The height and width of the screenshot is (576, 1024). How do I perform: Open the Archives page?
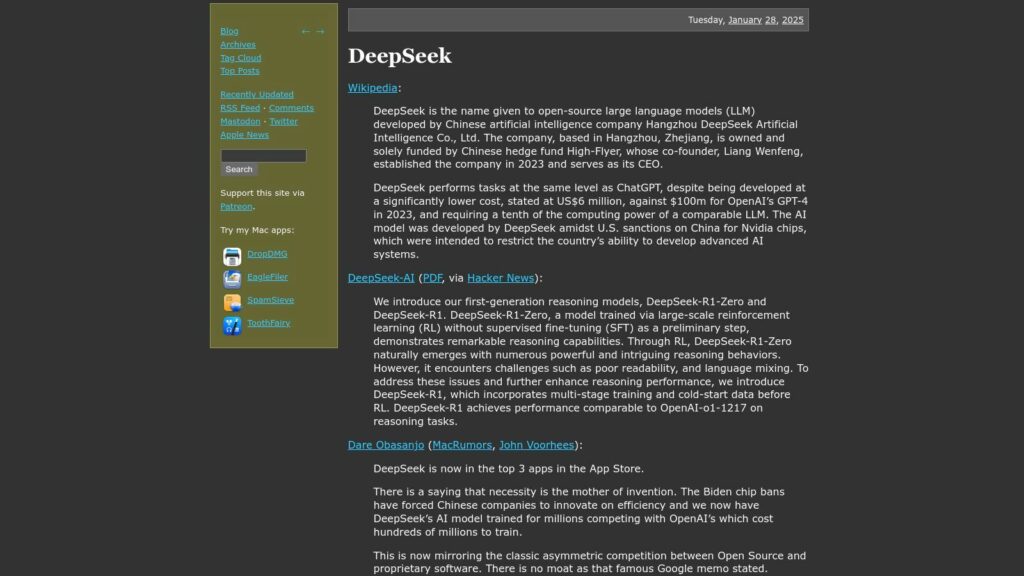pos(238,44)
